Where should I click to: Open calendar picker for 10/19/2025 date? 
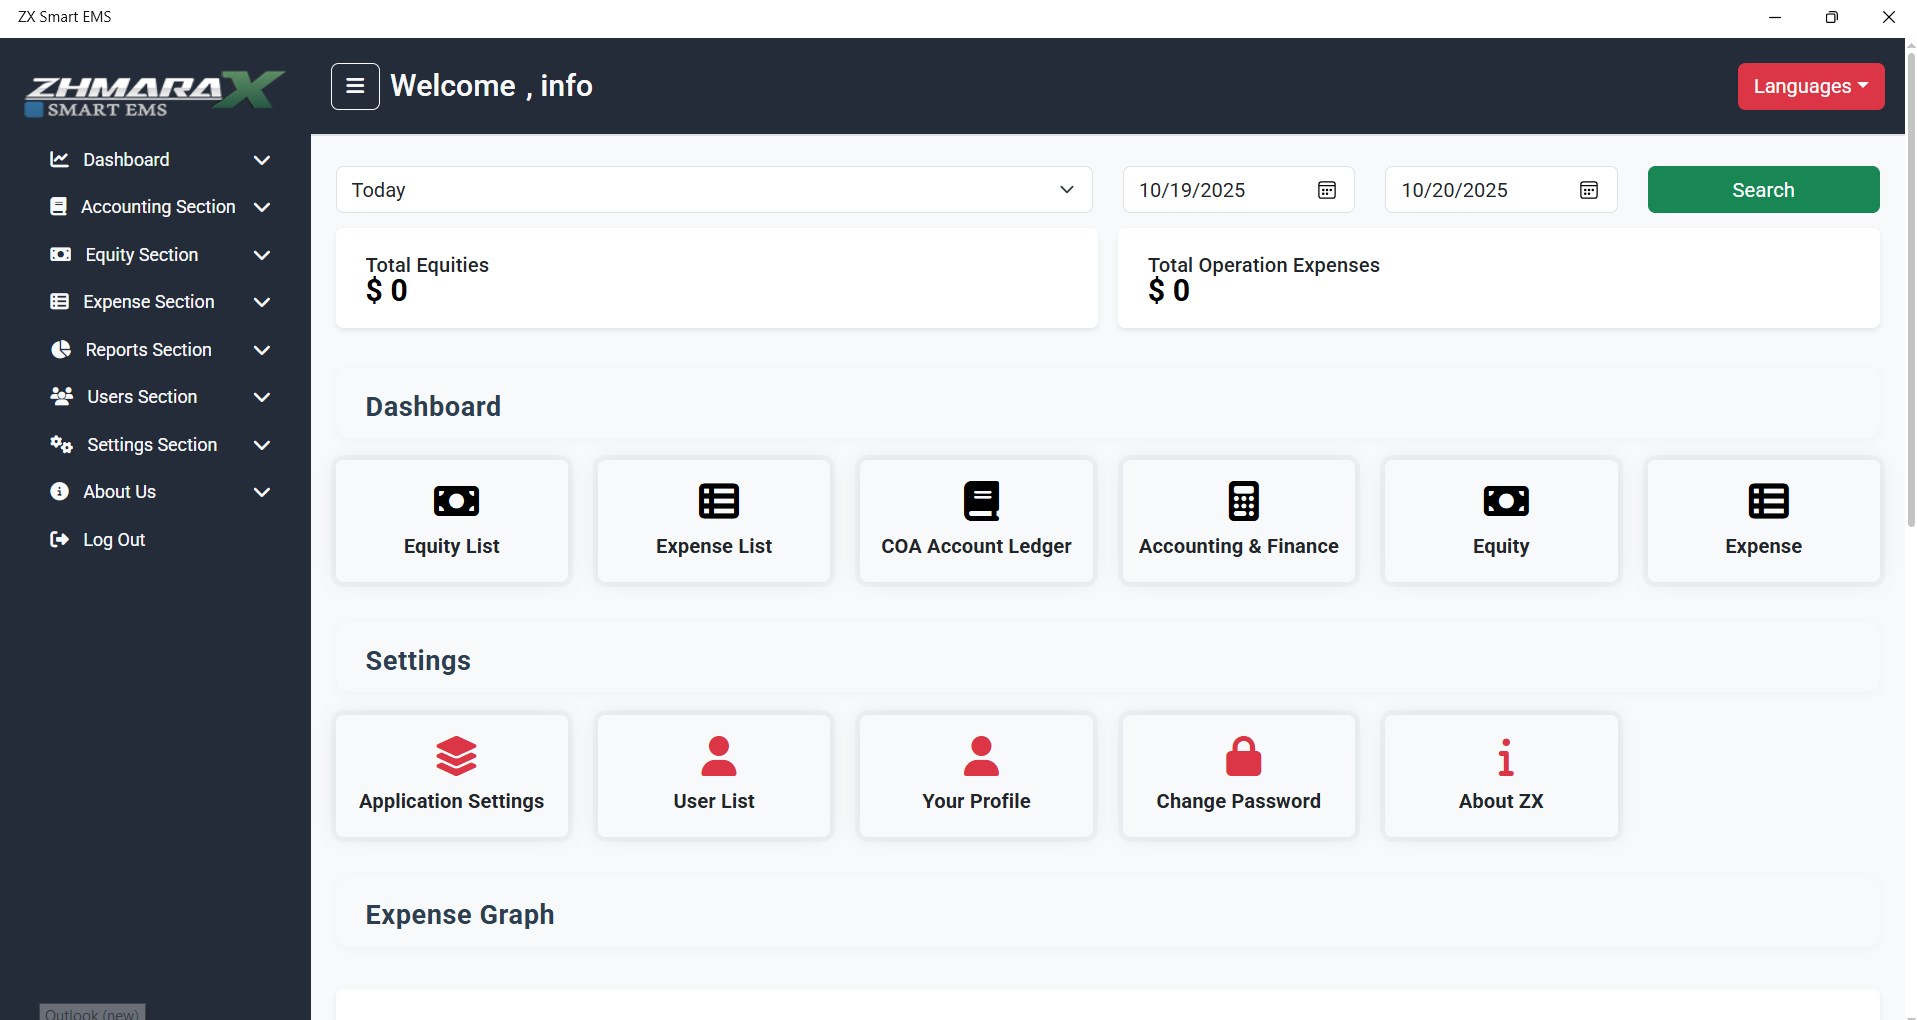(1327, 190)
